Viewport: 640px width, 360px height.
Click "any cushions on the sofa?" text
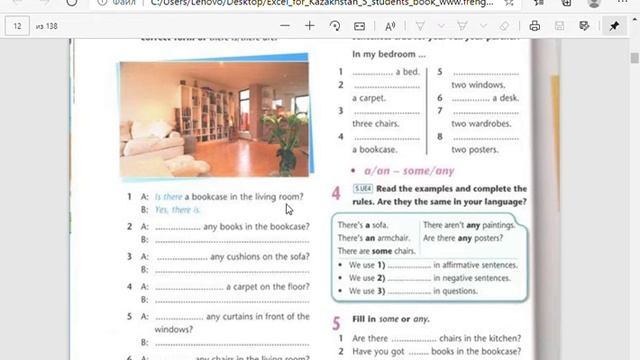pos(260,257)
